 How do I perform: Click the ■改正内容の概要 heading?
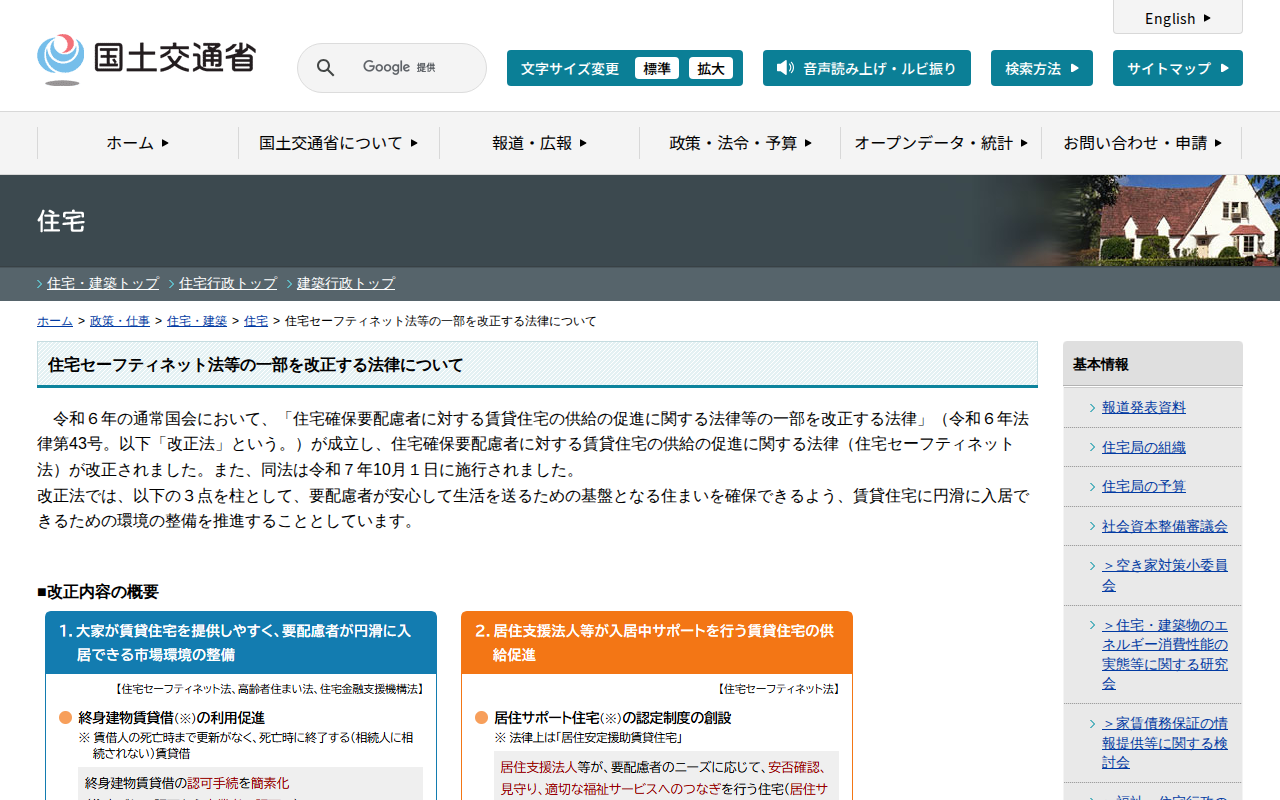(98, 592)
